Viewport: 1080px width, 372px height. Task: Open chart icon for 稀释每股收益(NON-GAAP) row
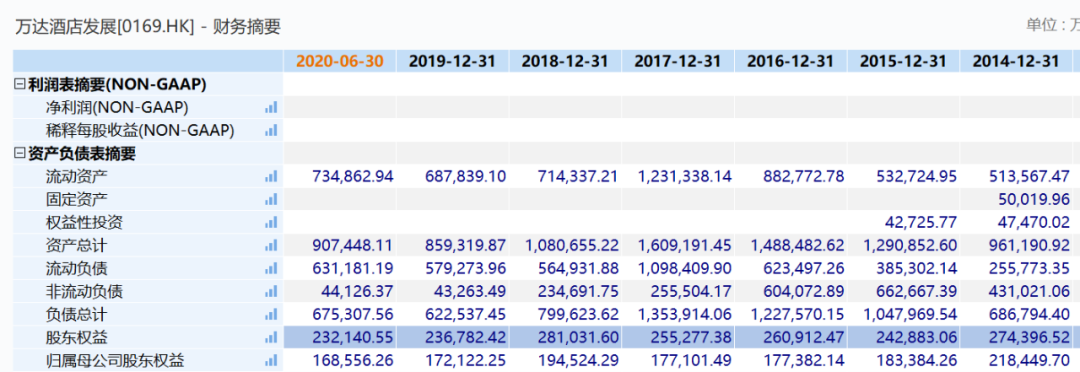click(271, 130)
